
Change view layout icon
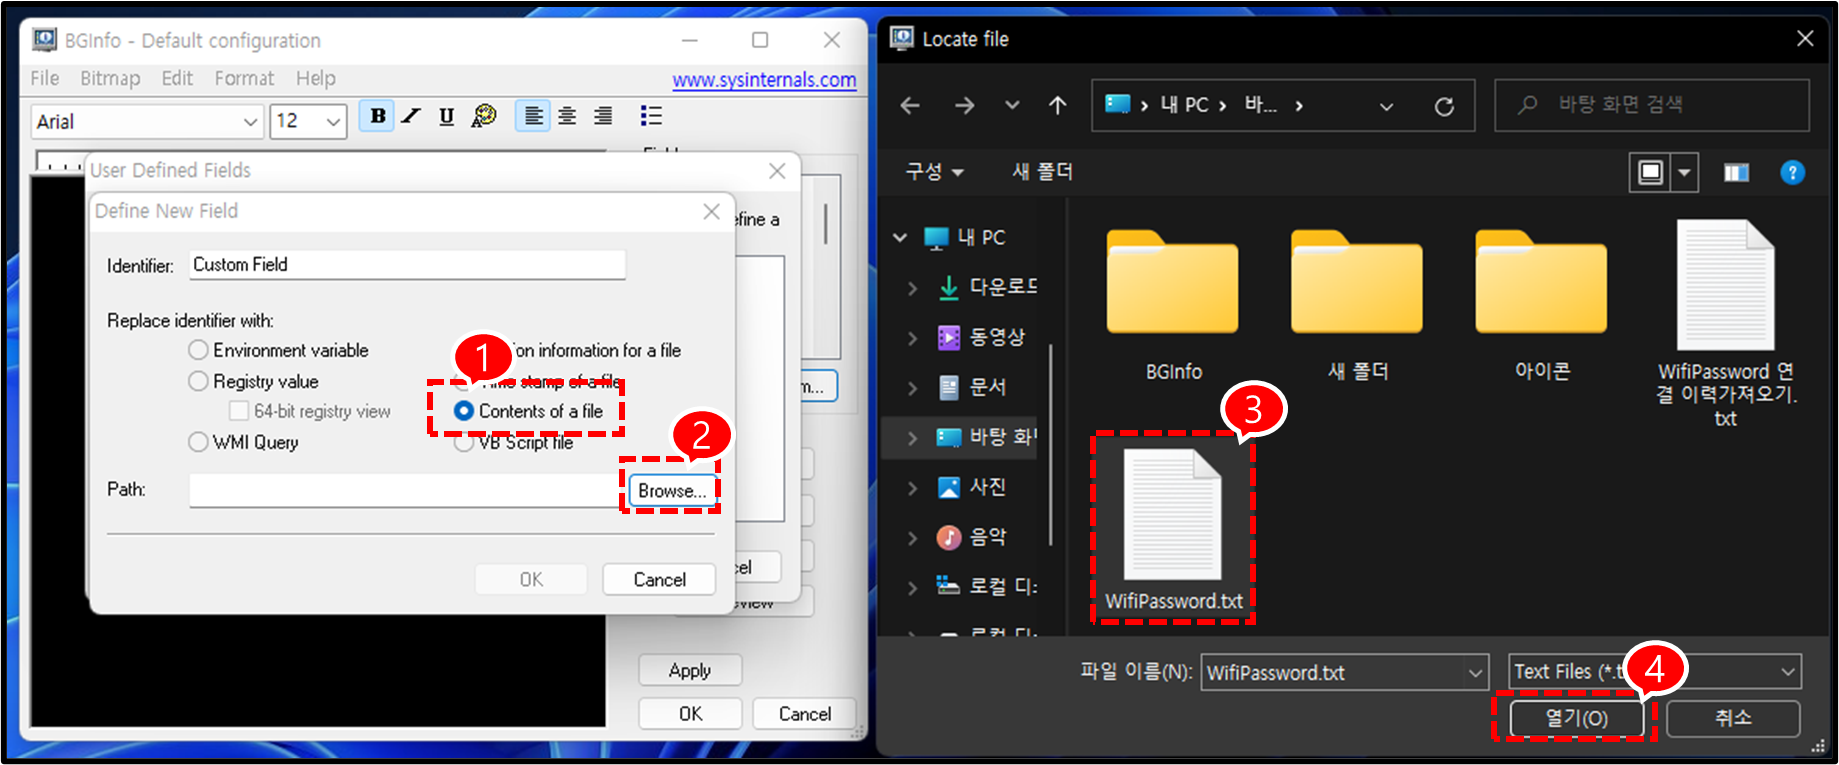click(x=1650, y=172)
